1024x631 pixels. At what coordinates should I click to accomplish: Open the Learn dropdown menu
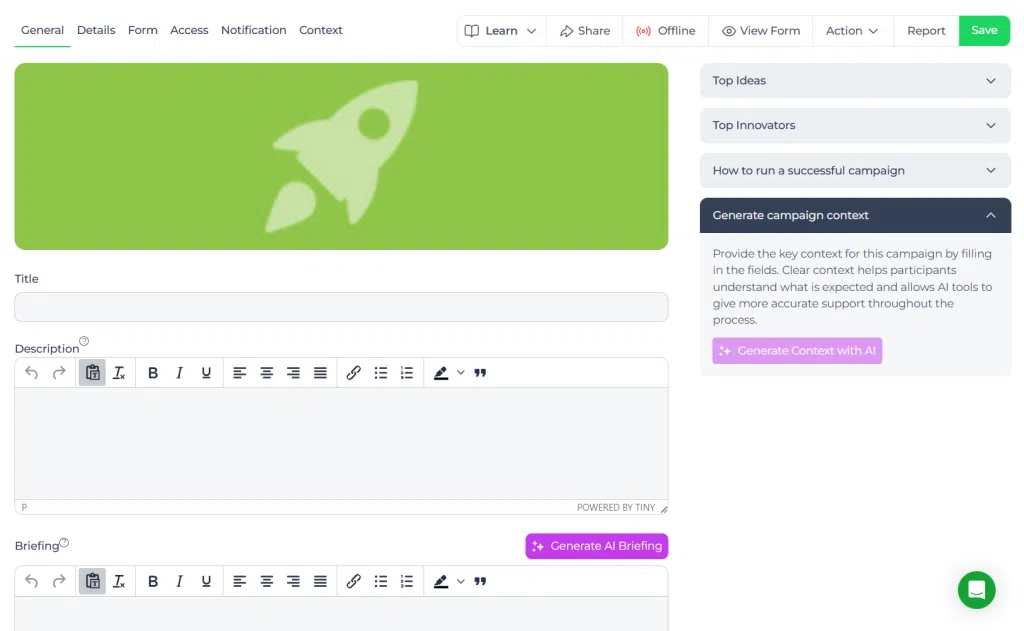click(x=501, y=31)
